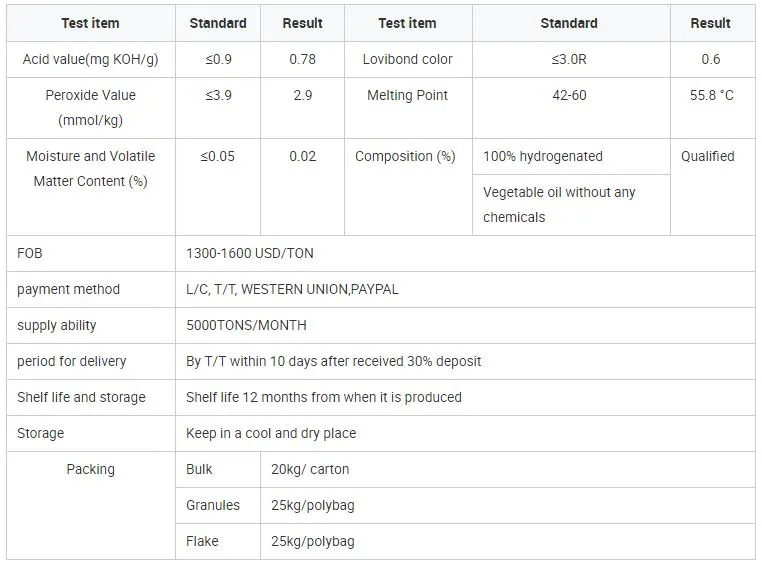Screen dimensions: 762x564
Task: Select Keep in a cool and dry place
Action: point(271,433)
